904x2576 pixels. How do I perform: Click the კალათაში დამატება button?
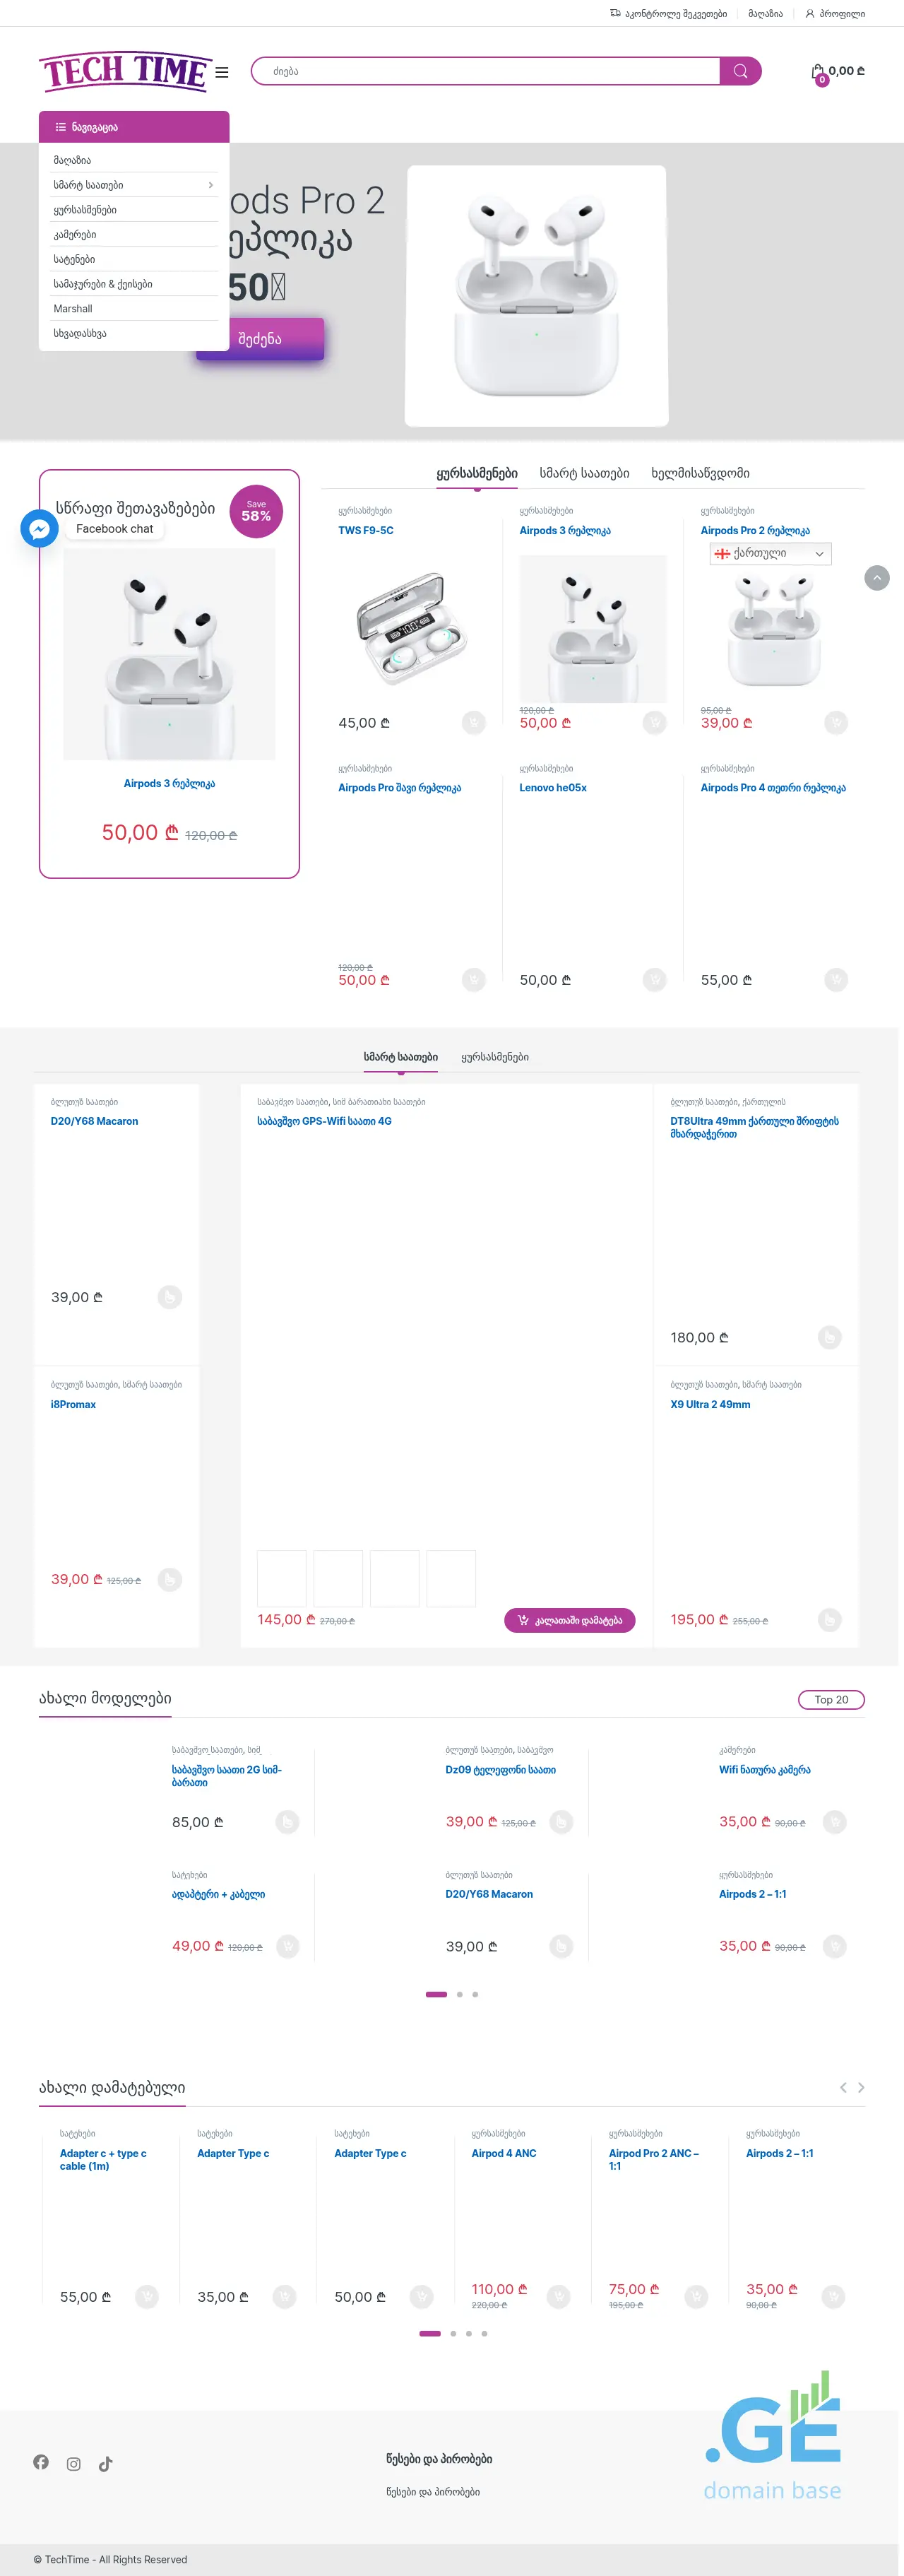(569, 1620)
